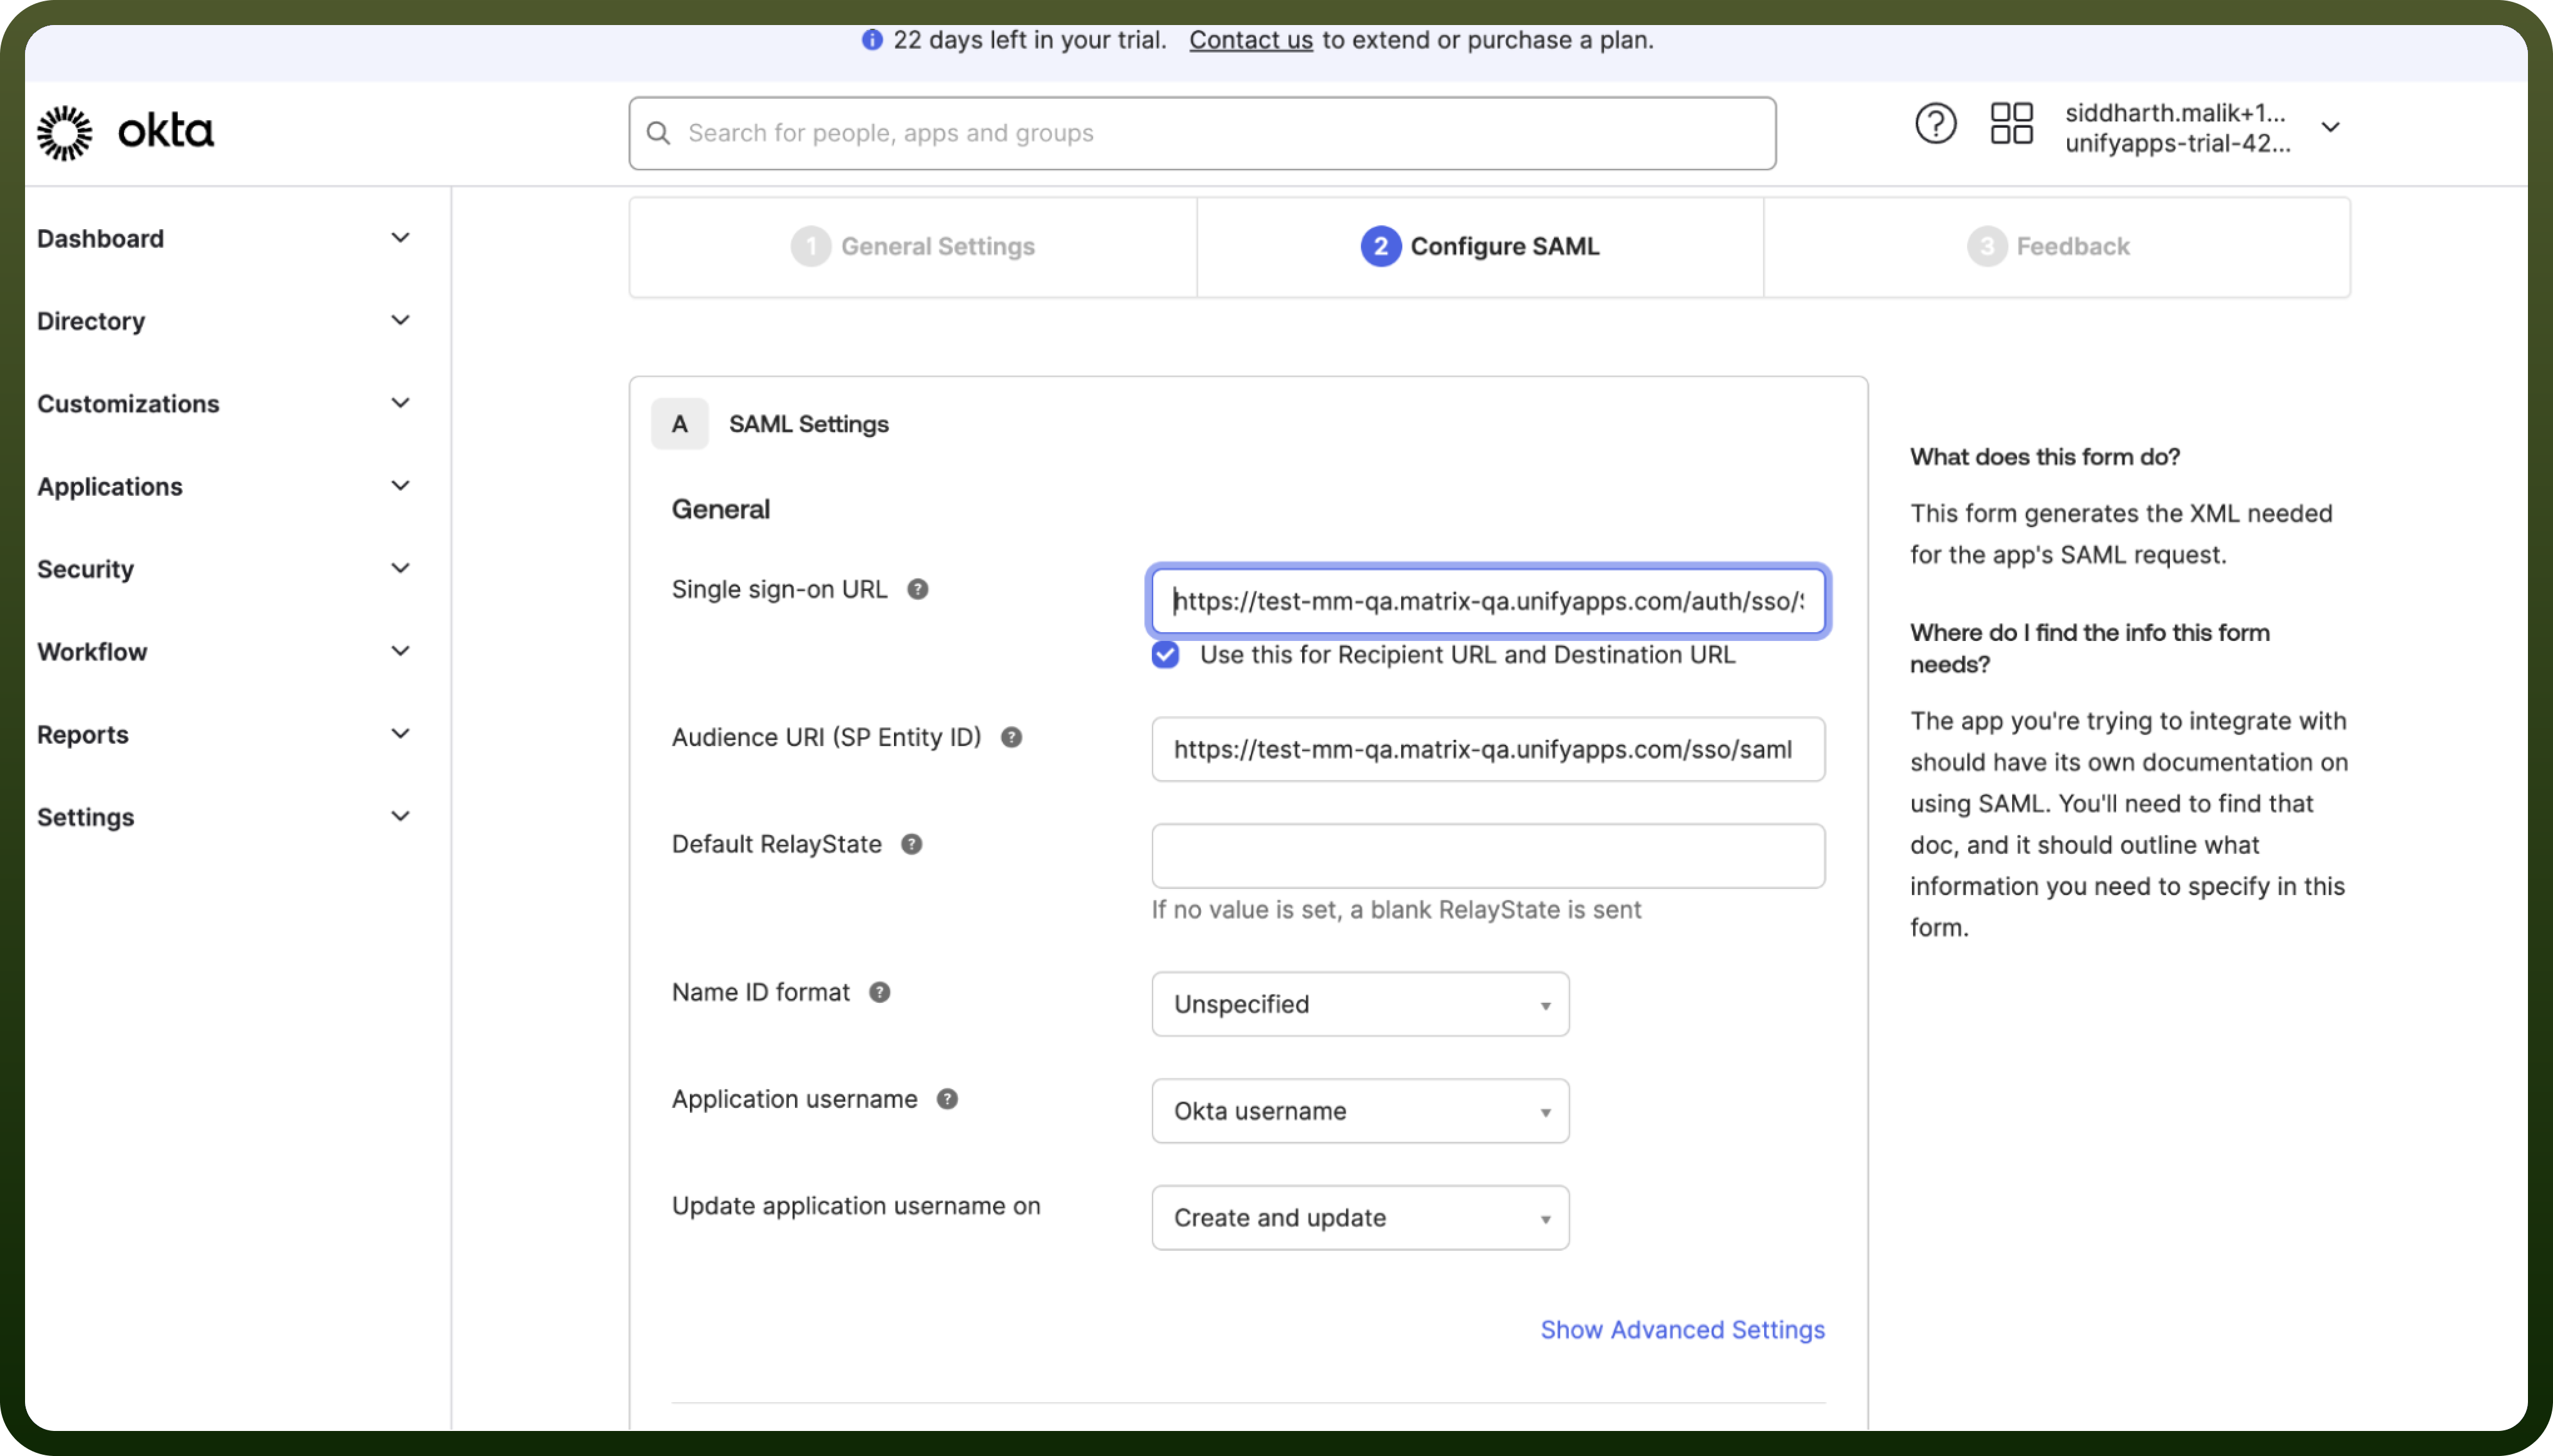
Task: Open the help question mark icon in header
Action: 1935,125
